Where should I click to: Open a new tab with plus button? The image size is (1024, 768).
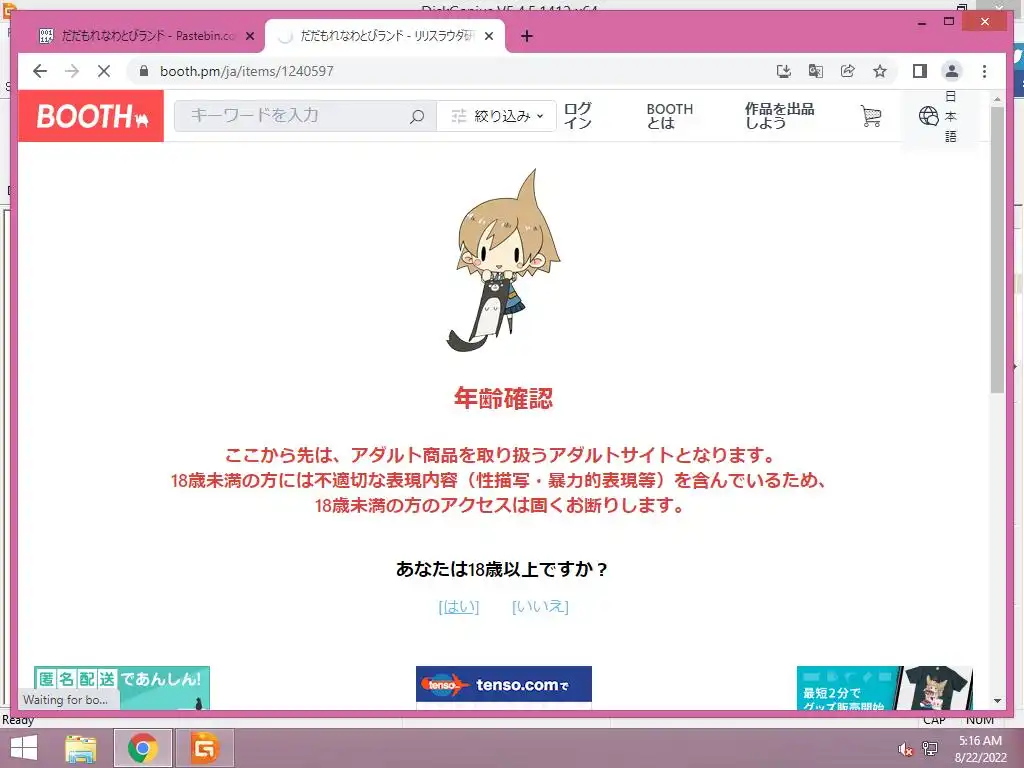tap(526, 37)
